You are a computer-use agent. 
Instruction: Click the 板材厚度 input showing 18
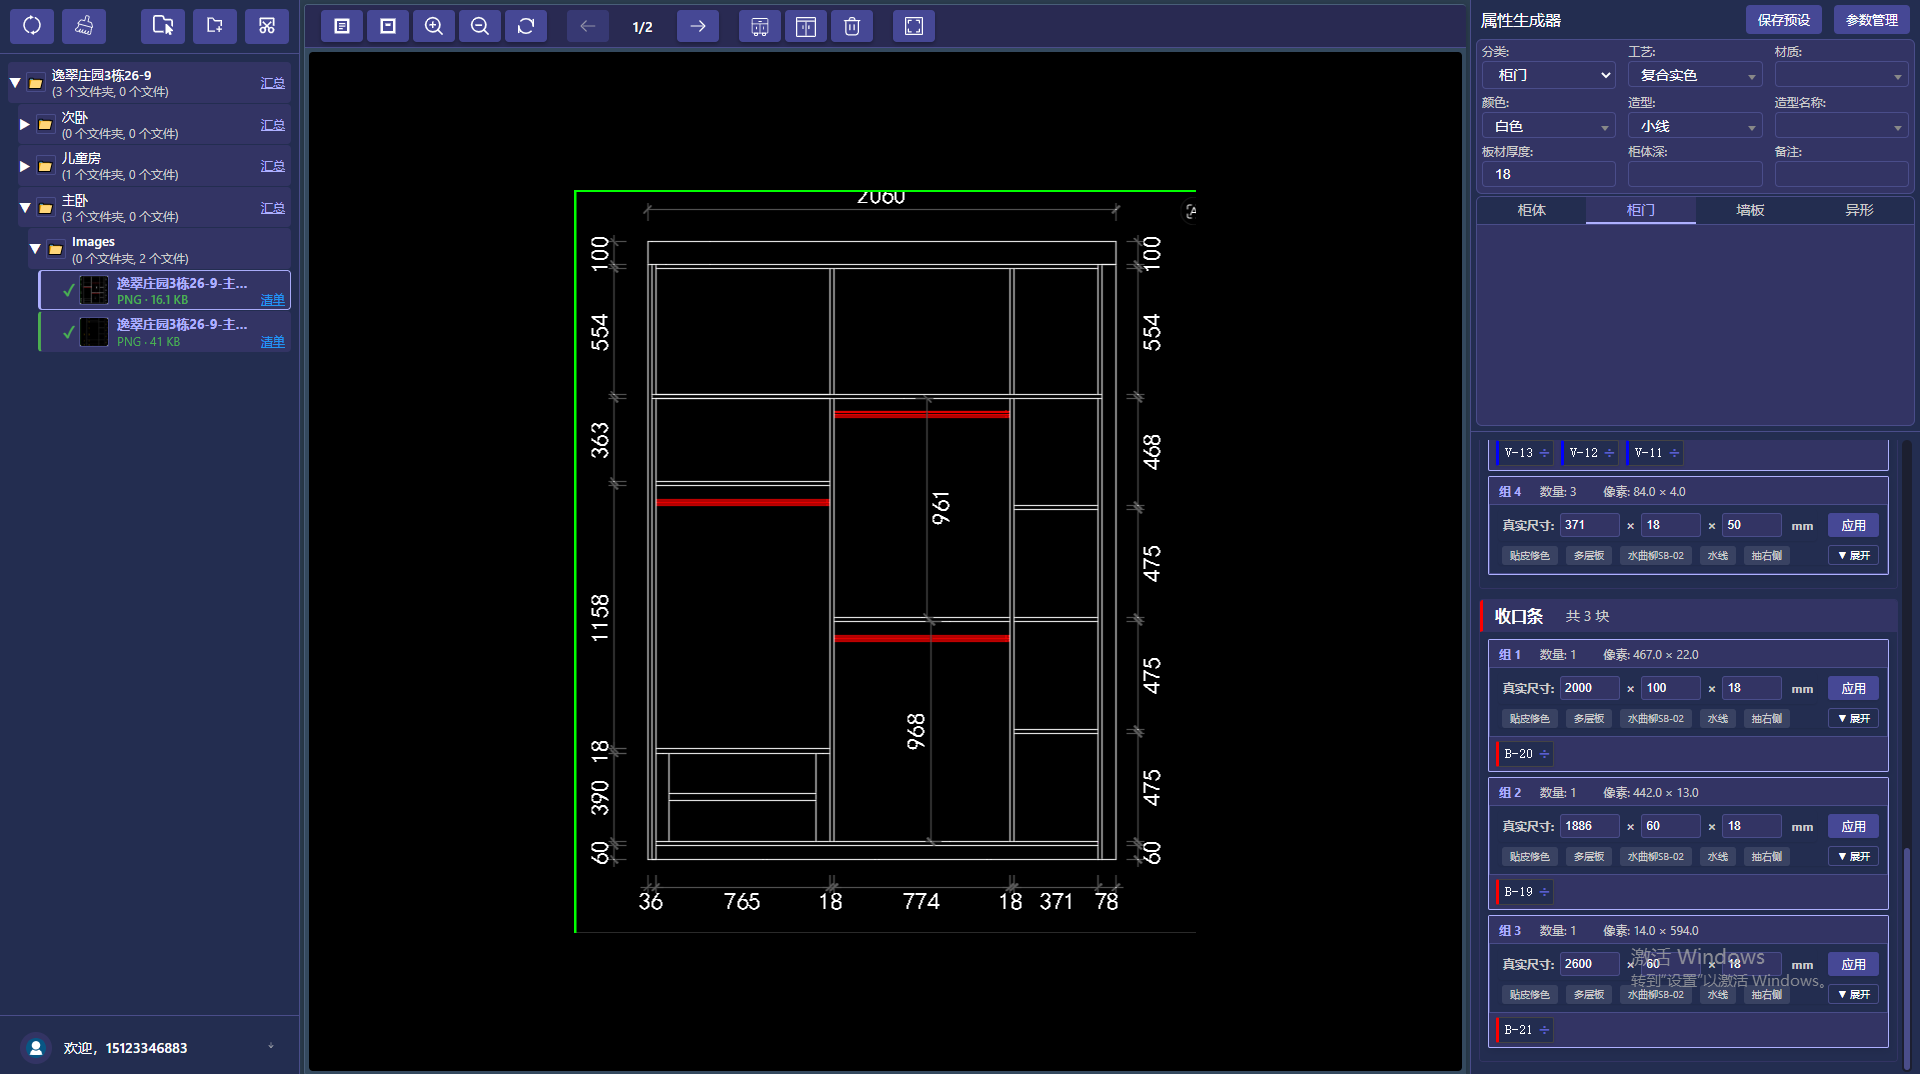(x=1549, y=174)
